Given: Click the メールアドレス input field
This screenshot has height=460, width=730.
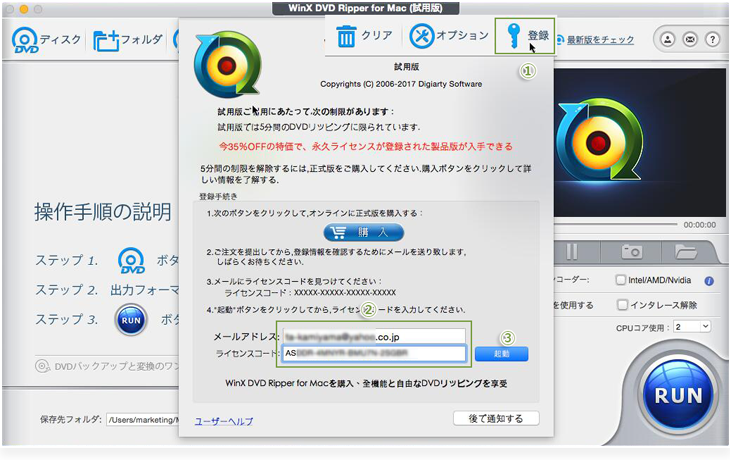Looking at the screenshot, I should (374, 336).
